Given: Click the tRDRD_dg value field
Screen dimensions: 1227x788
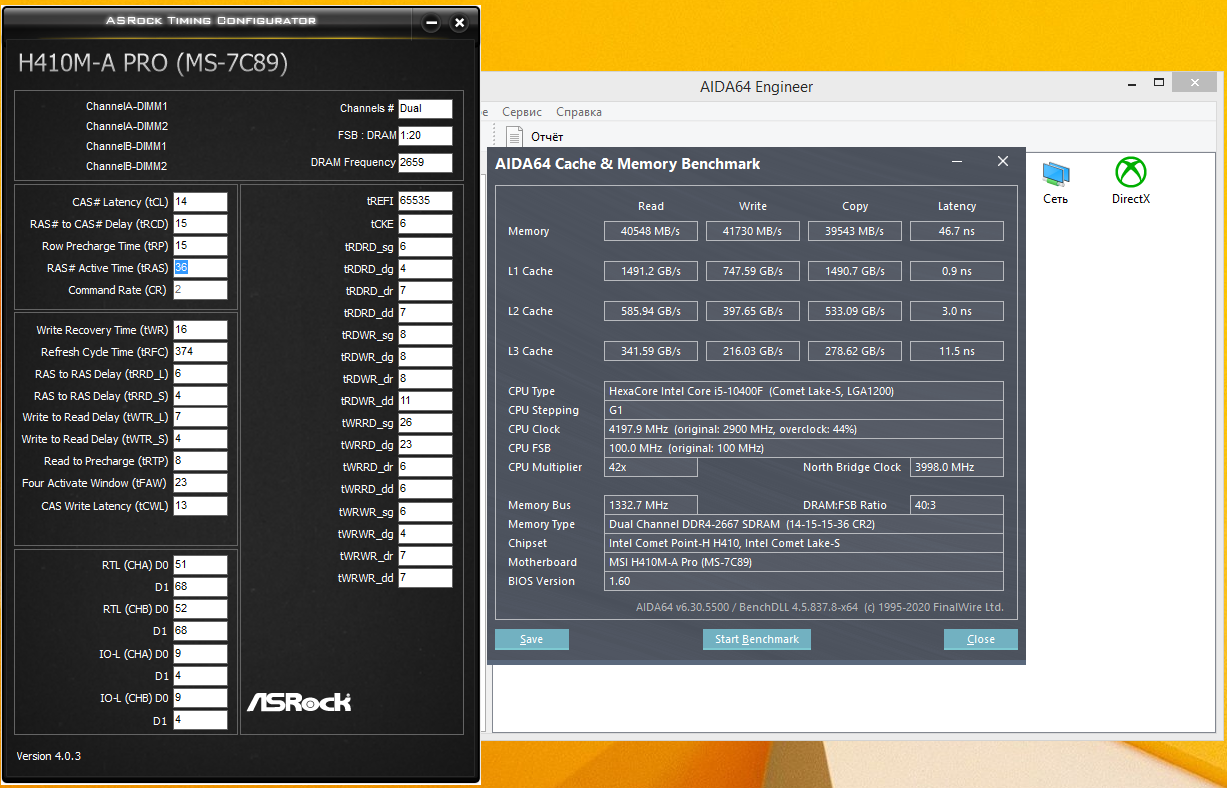Looking at the screenshot, I should click(x=425, y=269).
